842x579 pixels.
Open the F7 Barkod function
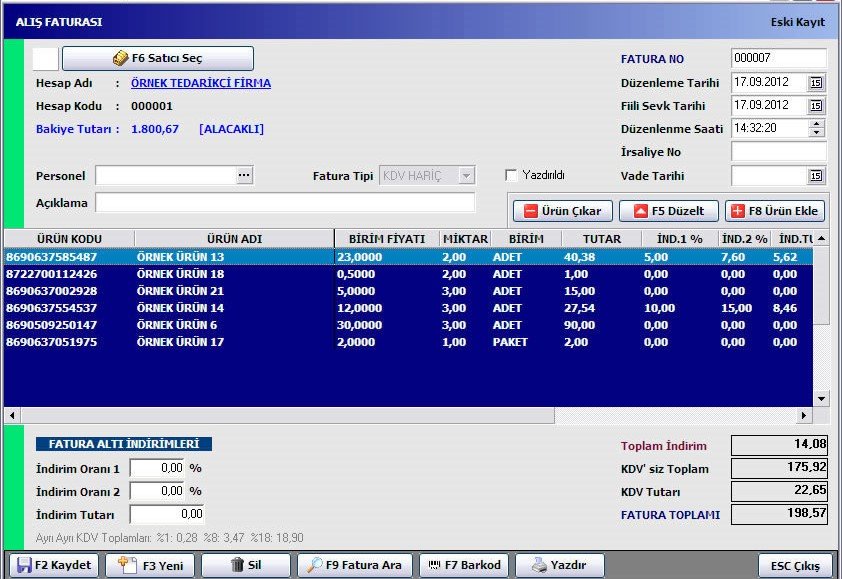465,565
